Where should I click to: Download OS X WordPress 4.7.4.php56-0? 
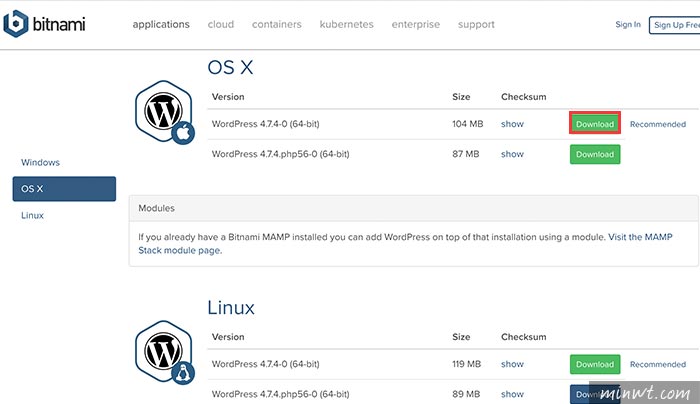point(595,154)
